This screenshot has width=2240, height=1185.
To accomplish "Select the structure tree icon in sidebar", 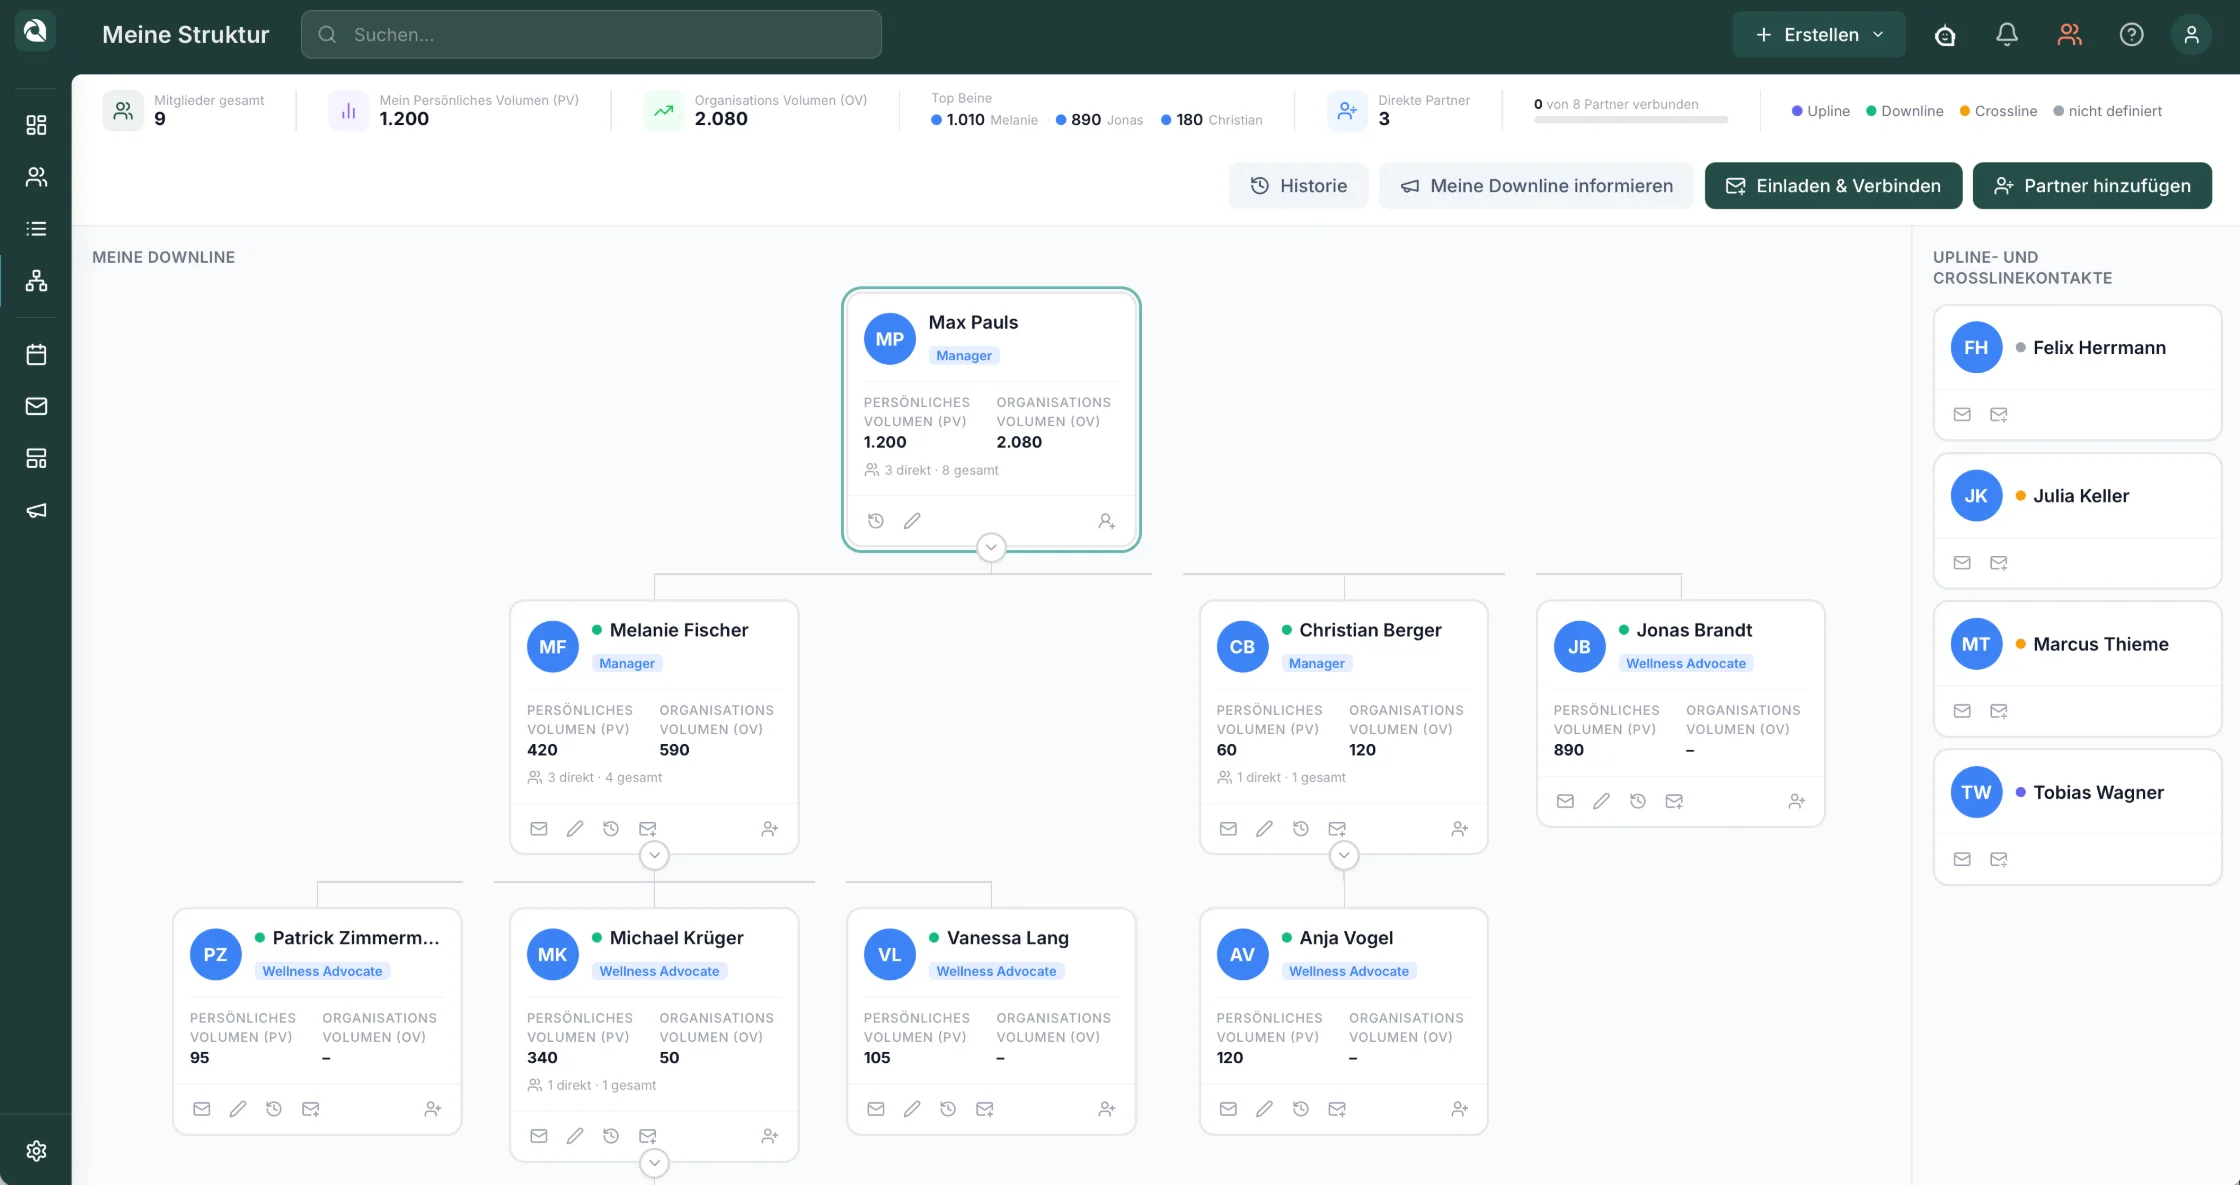I will (x=36, y=281).
